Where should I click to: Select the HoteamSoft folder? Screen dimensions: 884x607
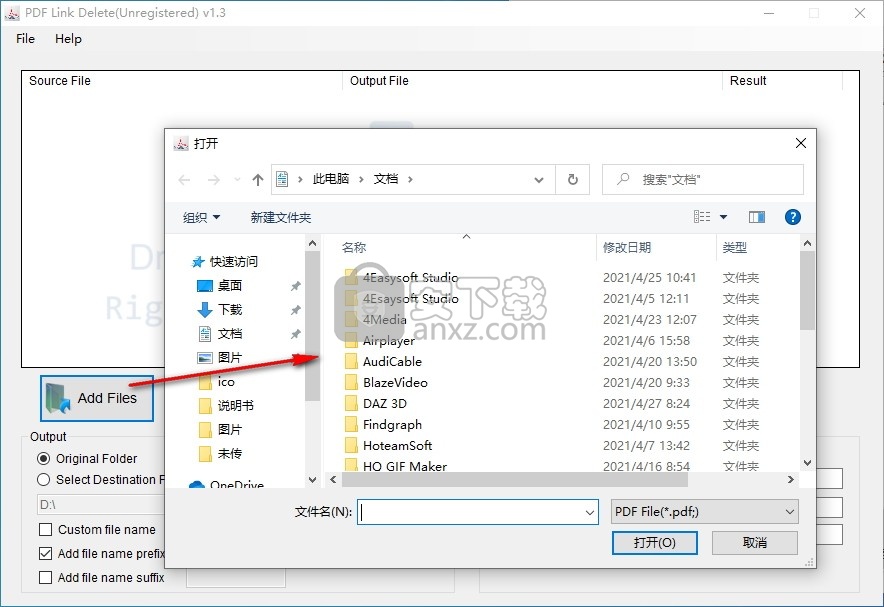coord(397,445)
